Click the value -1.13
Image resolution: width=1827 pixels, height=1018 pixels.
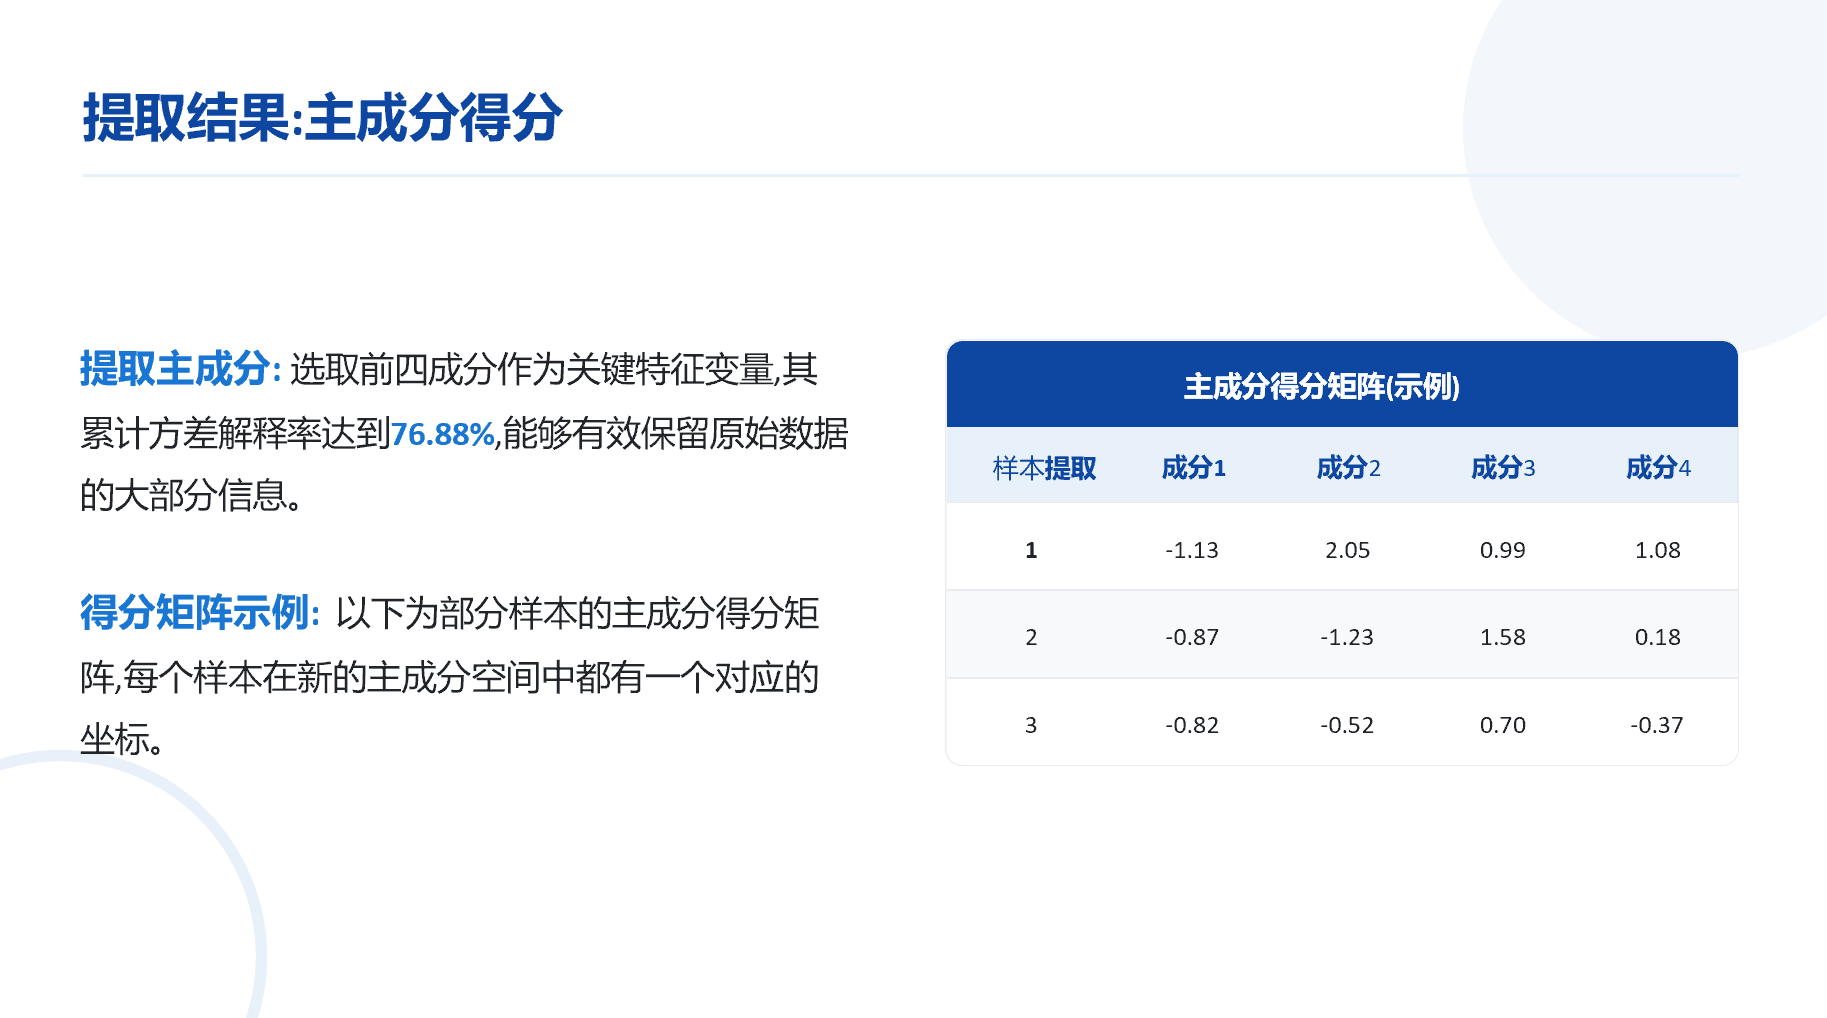click(x=1192, y=550)
